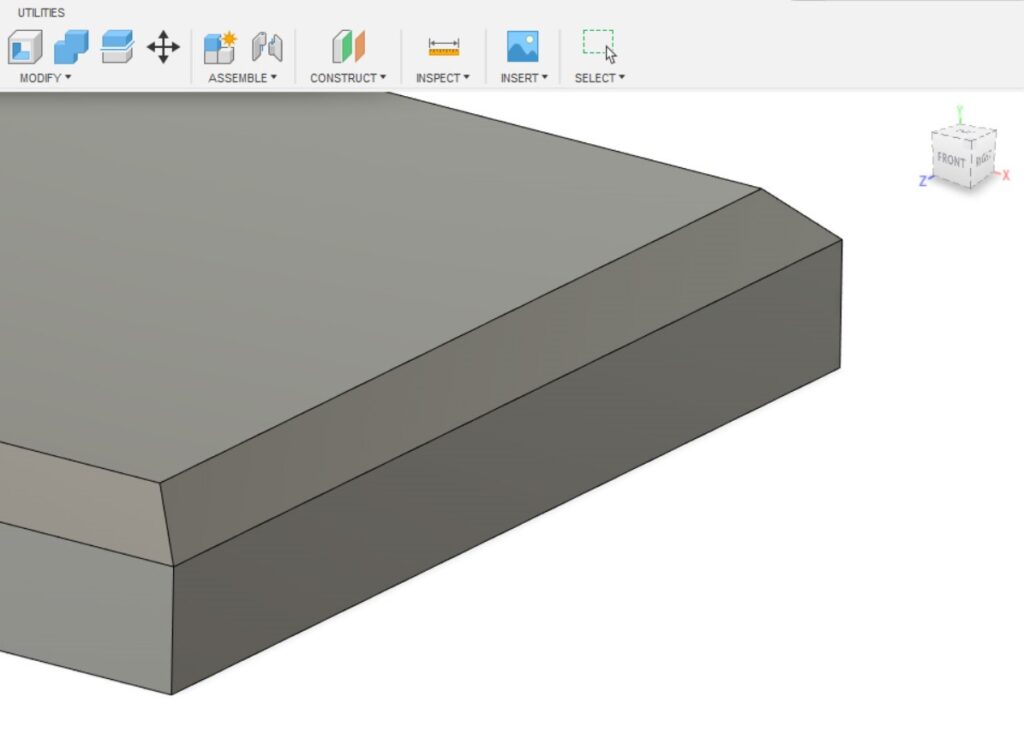Select the Joint tool icon
Viewport: 1024px width, 733px height.
(266, 47)
